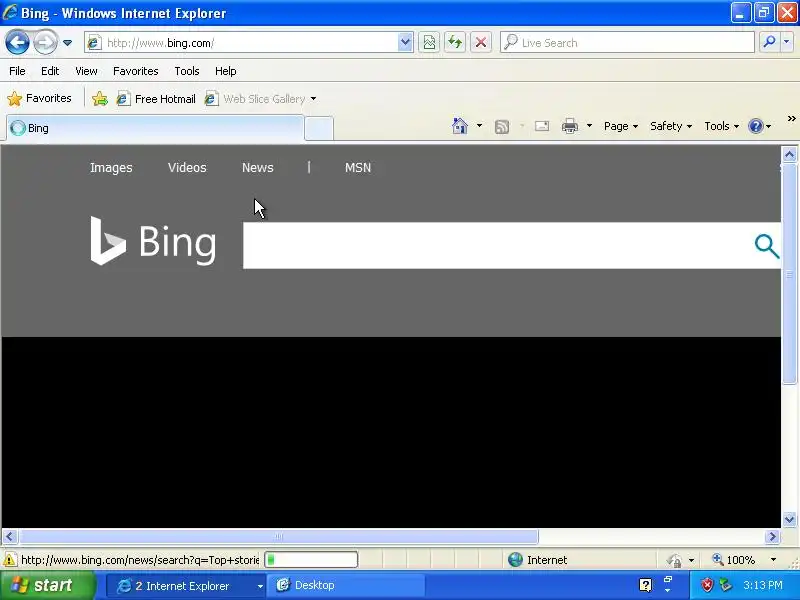
Task: Open the Tools command bar menu
Action: click(x=721, y=126)
